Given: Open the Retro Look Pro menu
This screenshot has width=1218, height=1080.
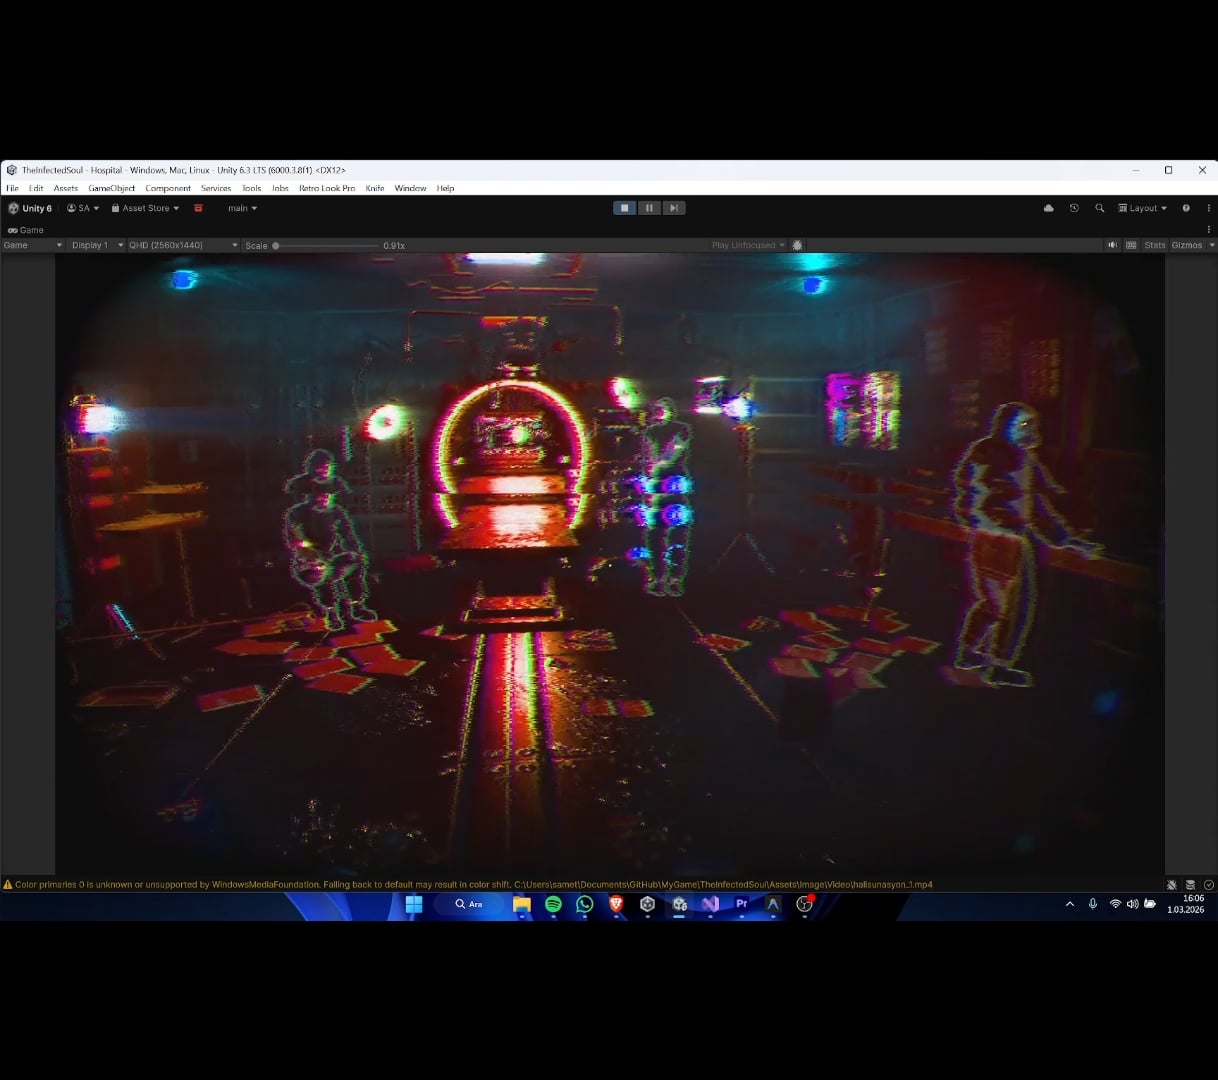Looking at the screenshot, I should [x=326, y=188].
